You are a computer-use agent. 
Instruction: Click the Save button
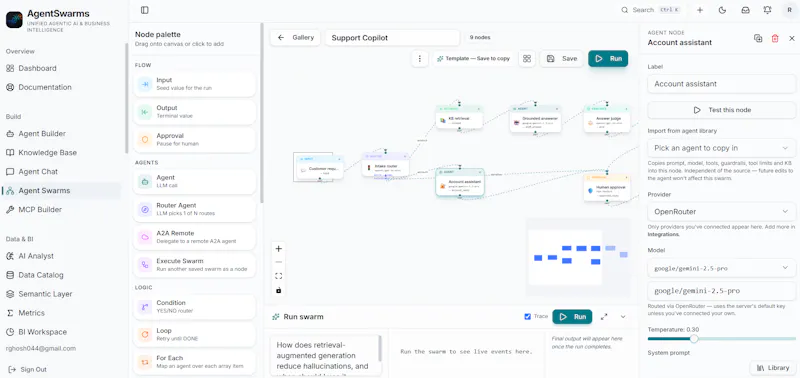pyautogui.click(x=561, y=59)
